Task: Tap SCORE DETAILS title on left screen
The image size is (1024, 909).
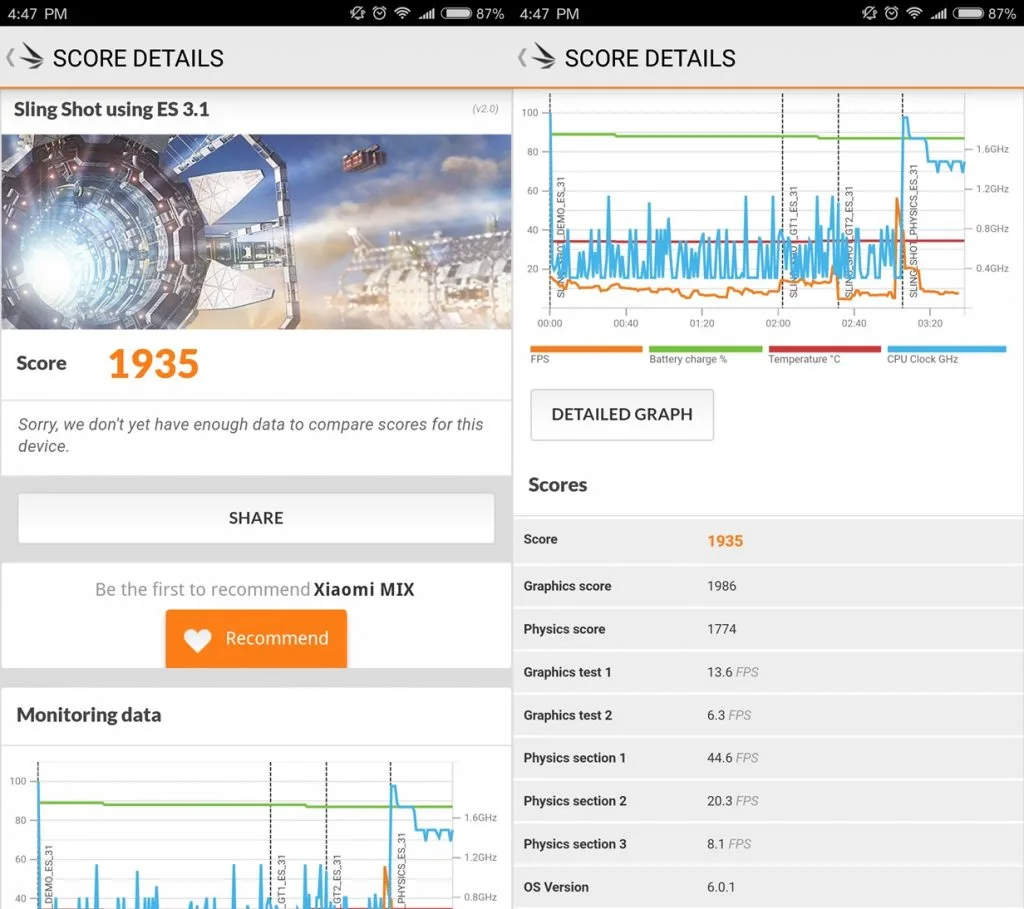Action: tap(138, 58)
